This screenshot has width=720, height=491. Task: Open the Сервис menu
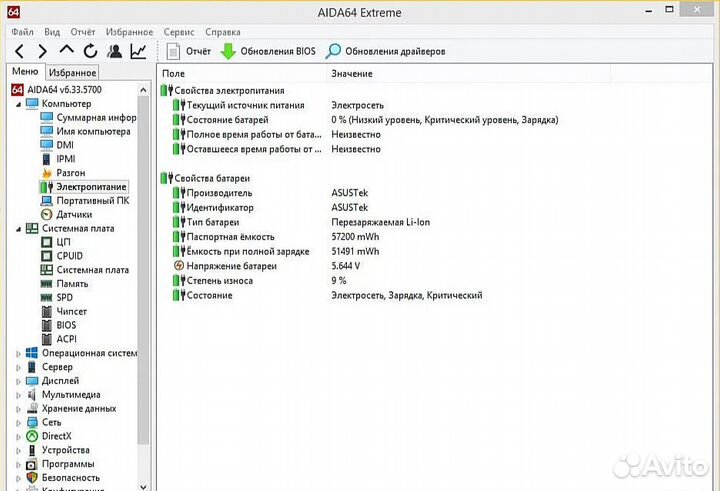(179, 32)
